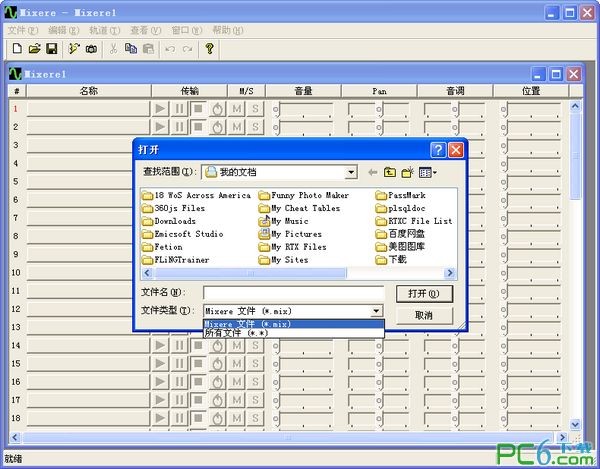Play track 1

(160, 109)
